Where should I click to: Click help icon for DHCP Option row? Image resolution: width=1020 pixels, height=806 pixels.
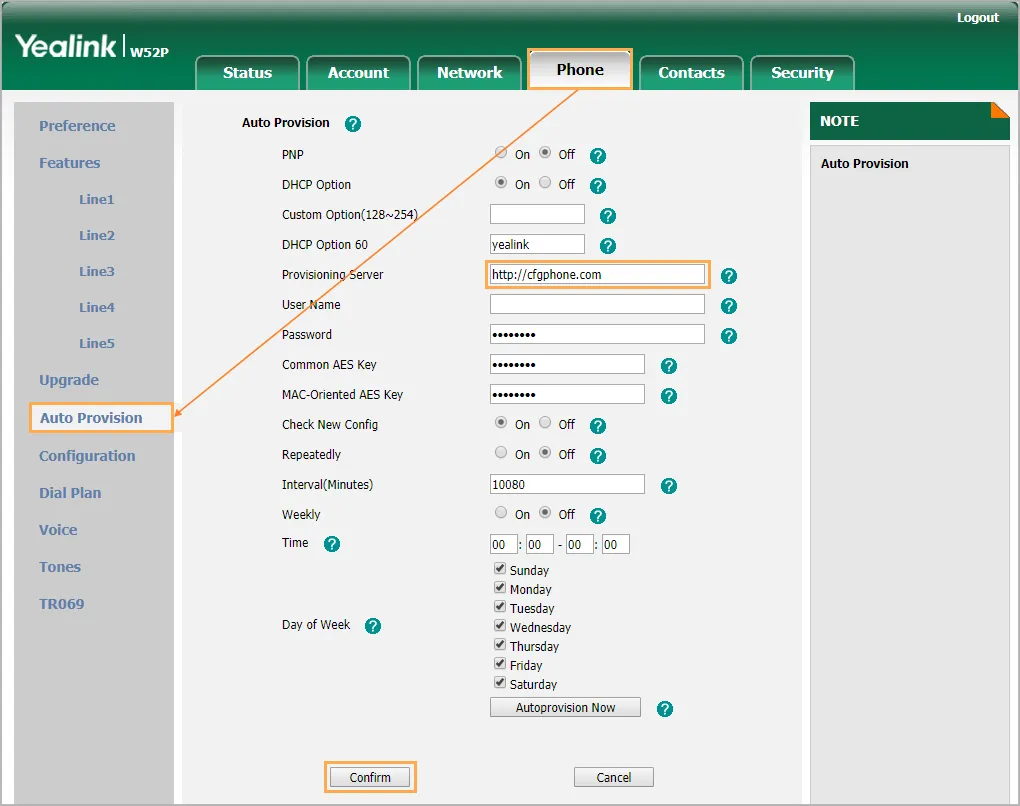(x=597, y=185)
